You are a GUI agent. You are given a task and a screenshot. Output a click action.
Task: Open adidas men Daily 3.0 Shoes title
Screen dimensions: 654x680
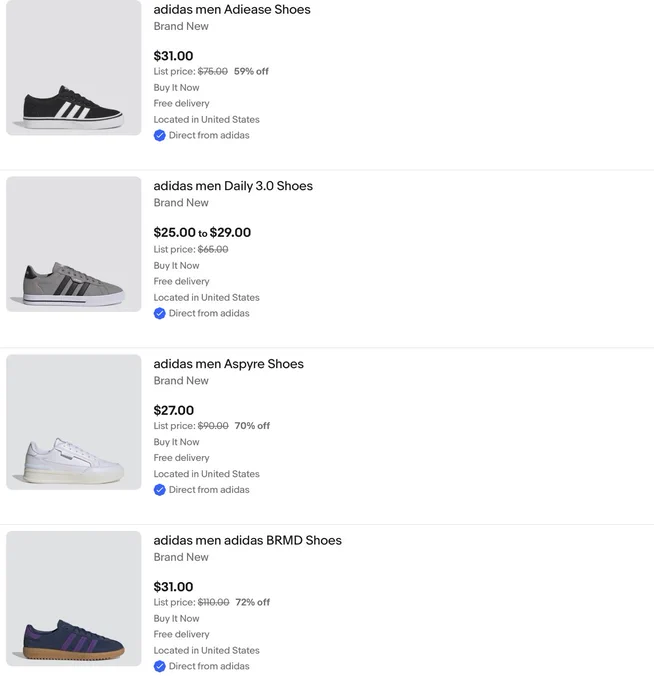pyautogui.click(x=233, y=186)
